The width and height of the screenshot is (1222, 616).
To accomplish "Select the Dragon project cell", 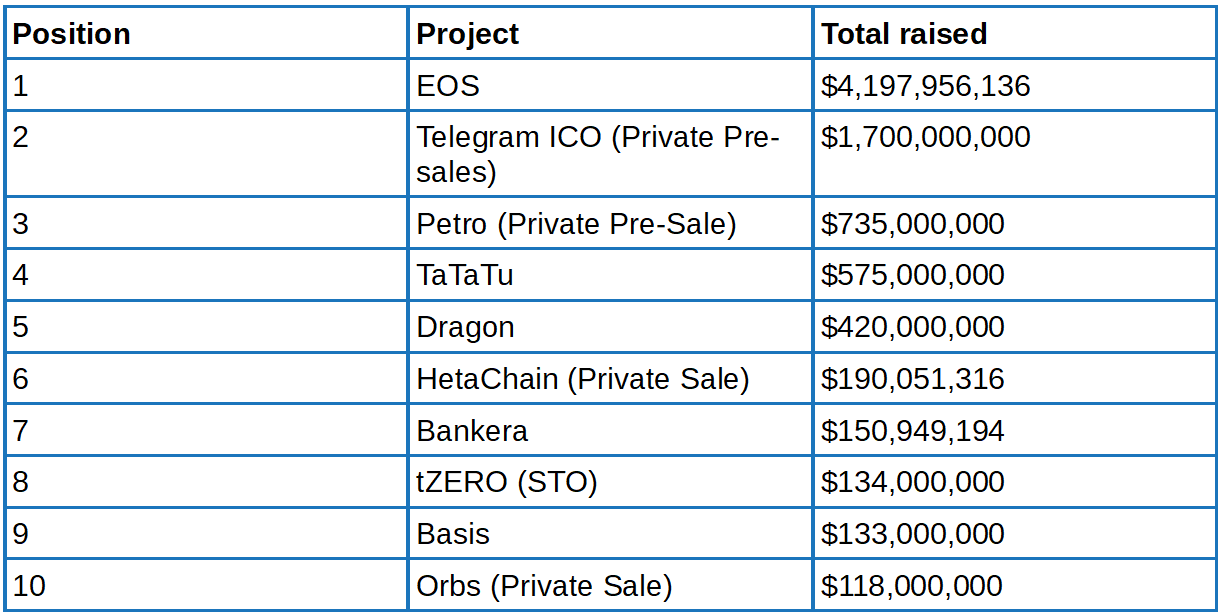I will [465, 327].
